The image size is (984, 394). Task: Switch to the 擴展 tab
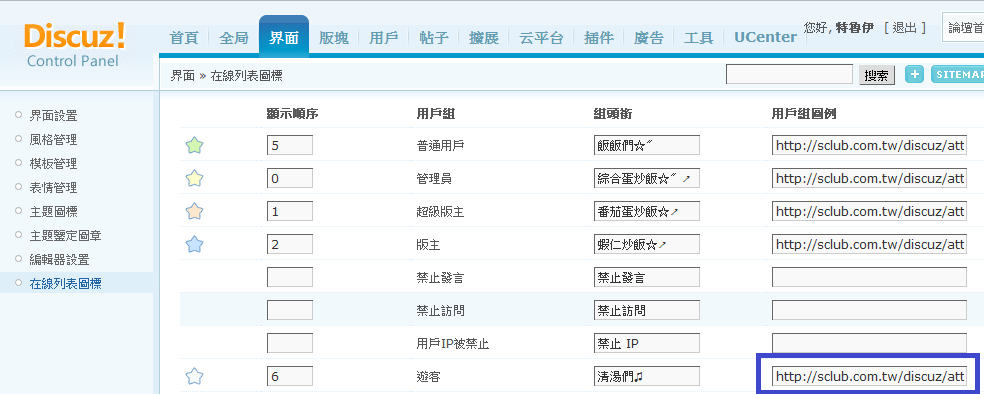484,38
